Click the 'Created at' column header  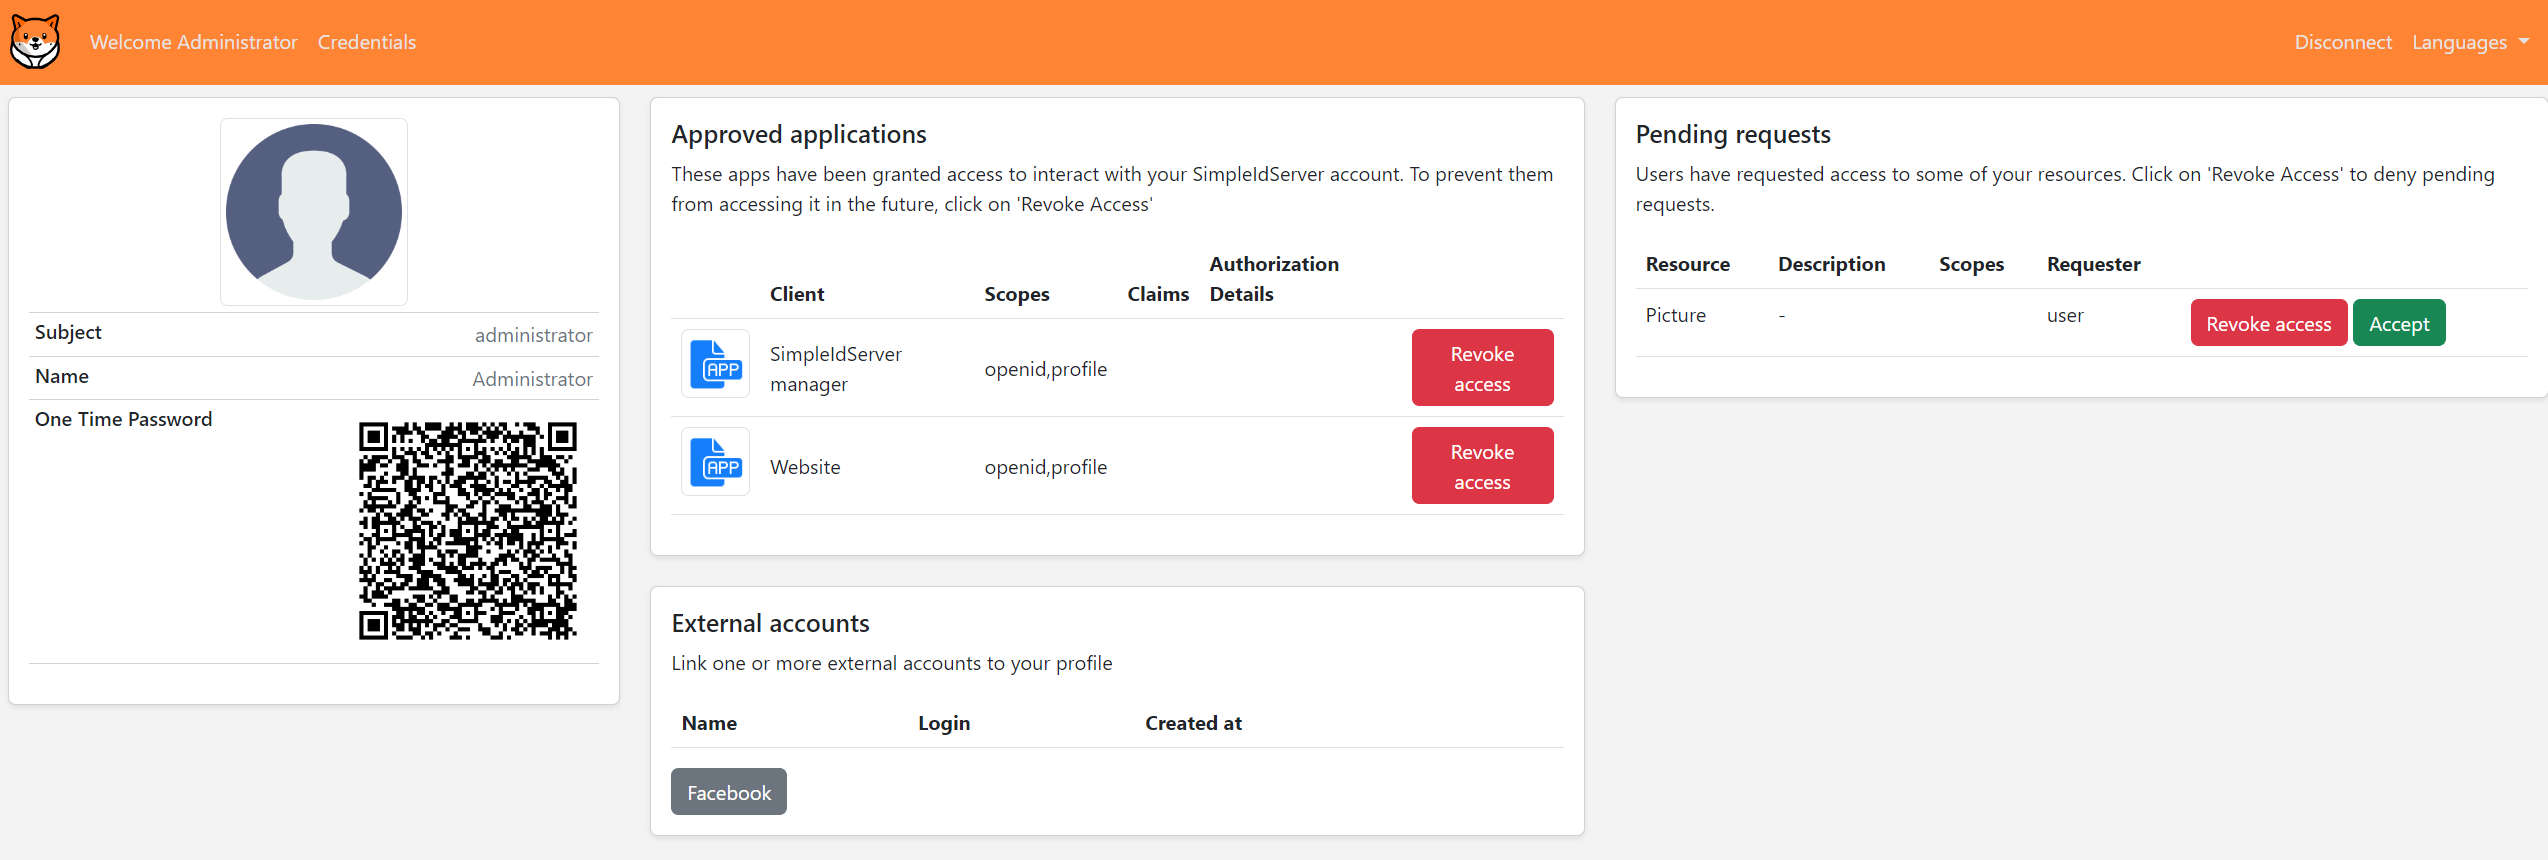(x=1194, y=723)
